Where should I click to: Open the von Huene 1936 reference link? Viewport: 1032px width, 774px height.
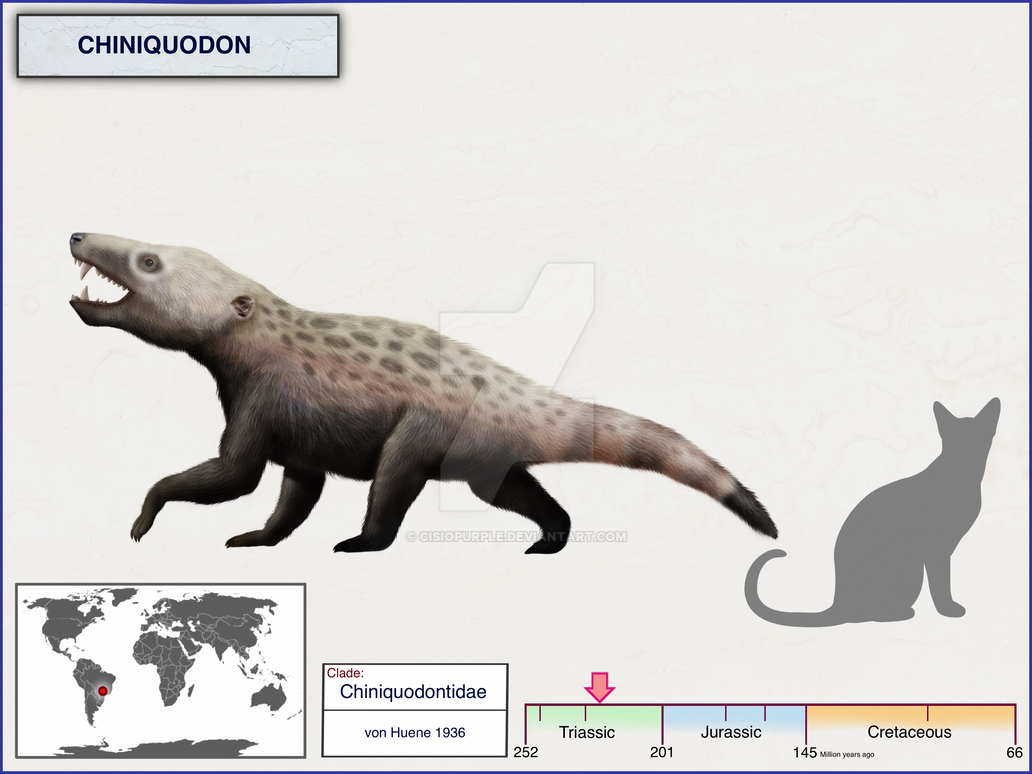click(x=414, y=732)
